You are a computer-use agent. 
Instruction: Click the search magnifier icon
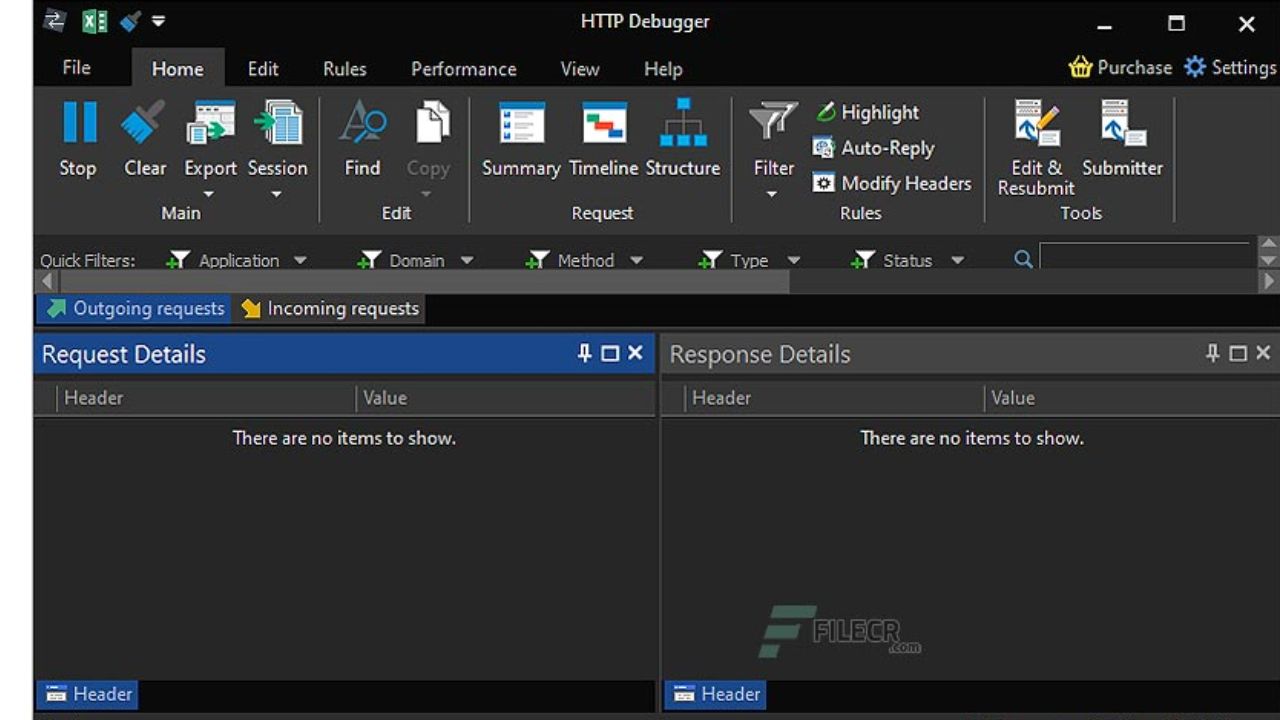(1023, 259)
